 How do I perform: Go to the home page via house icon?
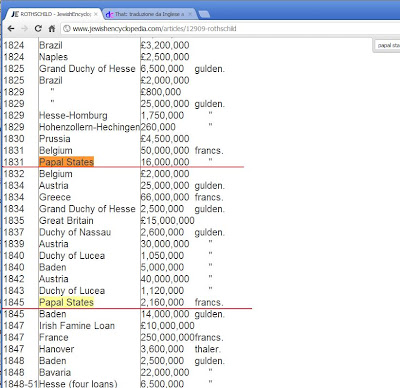point(52,29)
